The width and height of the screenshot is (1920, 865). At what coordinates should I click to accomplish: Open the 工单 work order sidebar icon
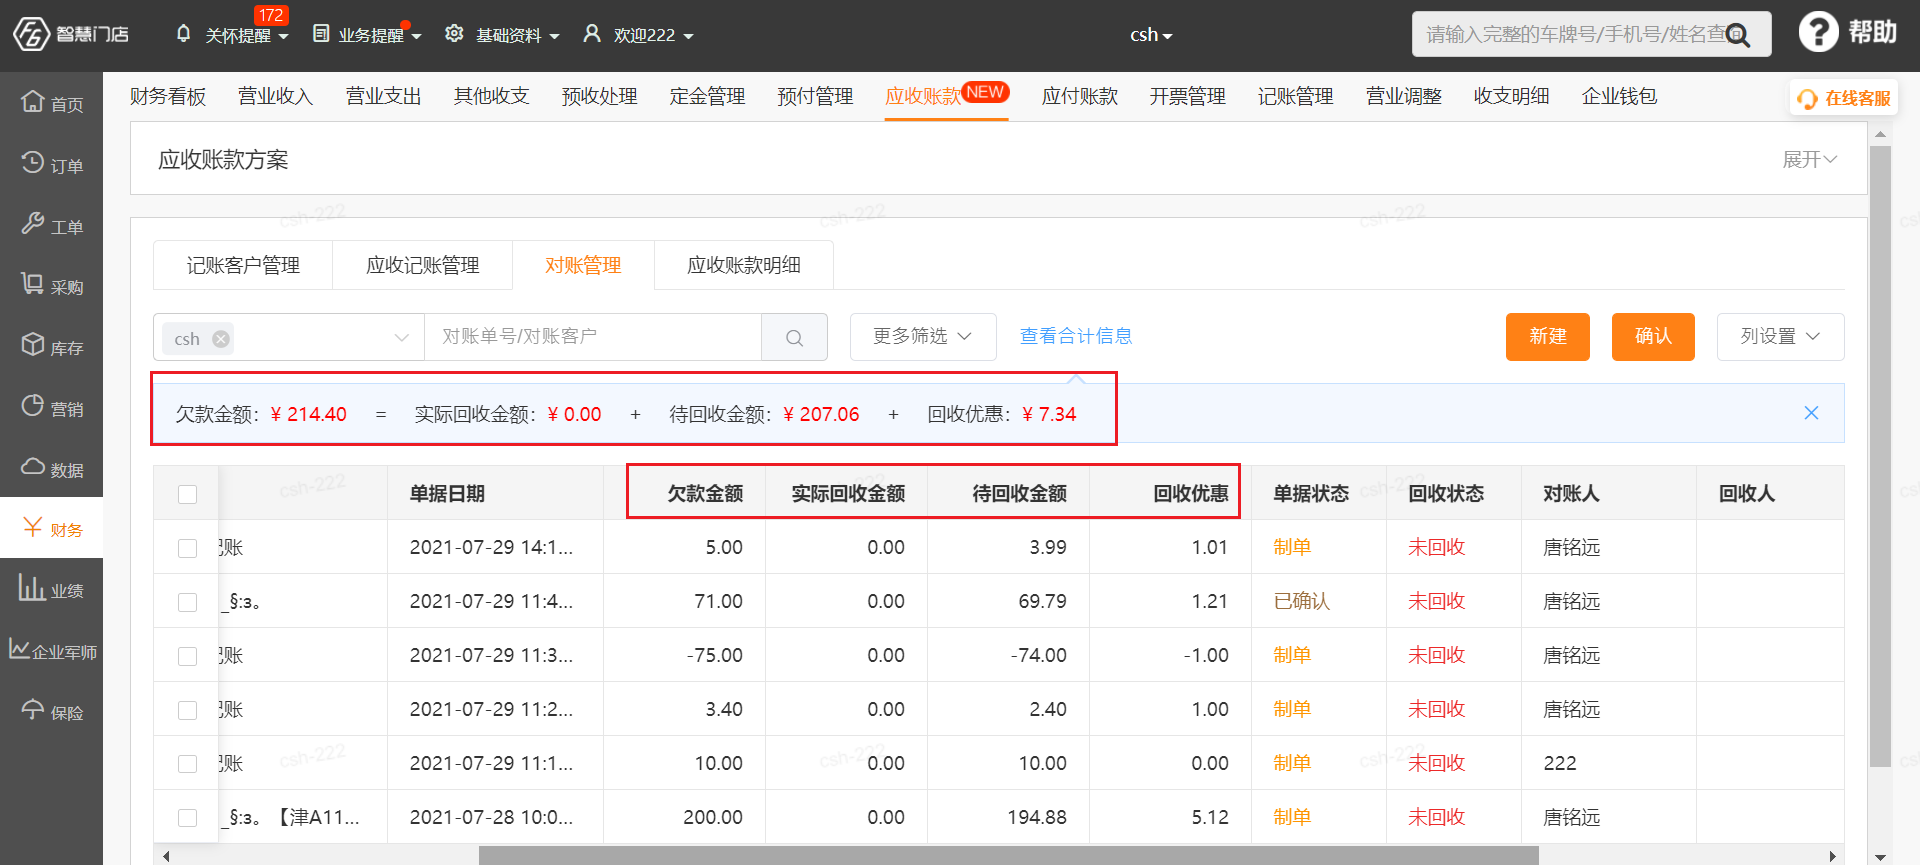pyautogui.click(x=33, y=223)
